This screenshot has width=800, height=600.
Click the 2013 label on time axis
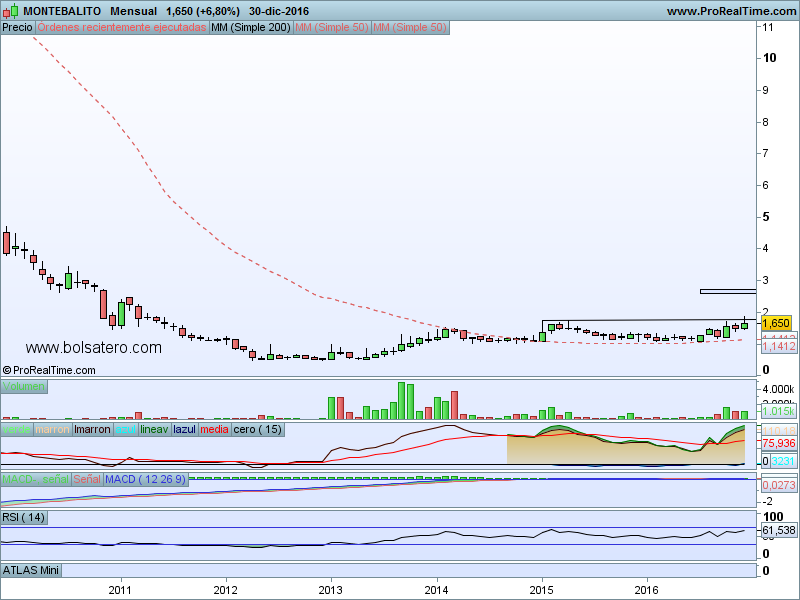point(331,590)
